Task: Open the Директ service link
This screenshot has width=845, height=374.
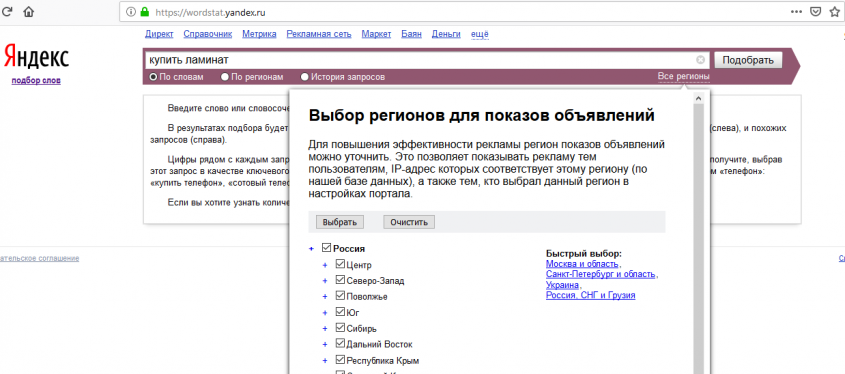Action: (x=159, y=34)
